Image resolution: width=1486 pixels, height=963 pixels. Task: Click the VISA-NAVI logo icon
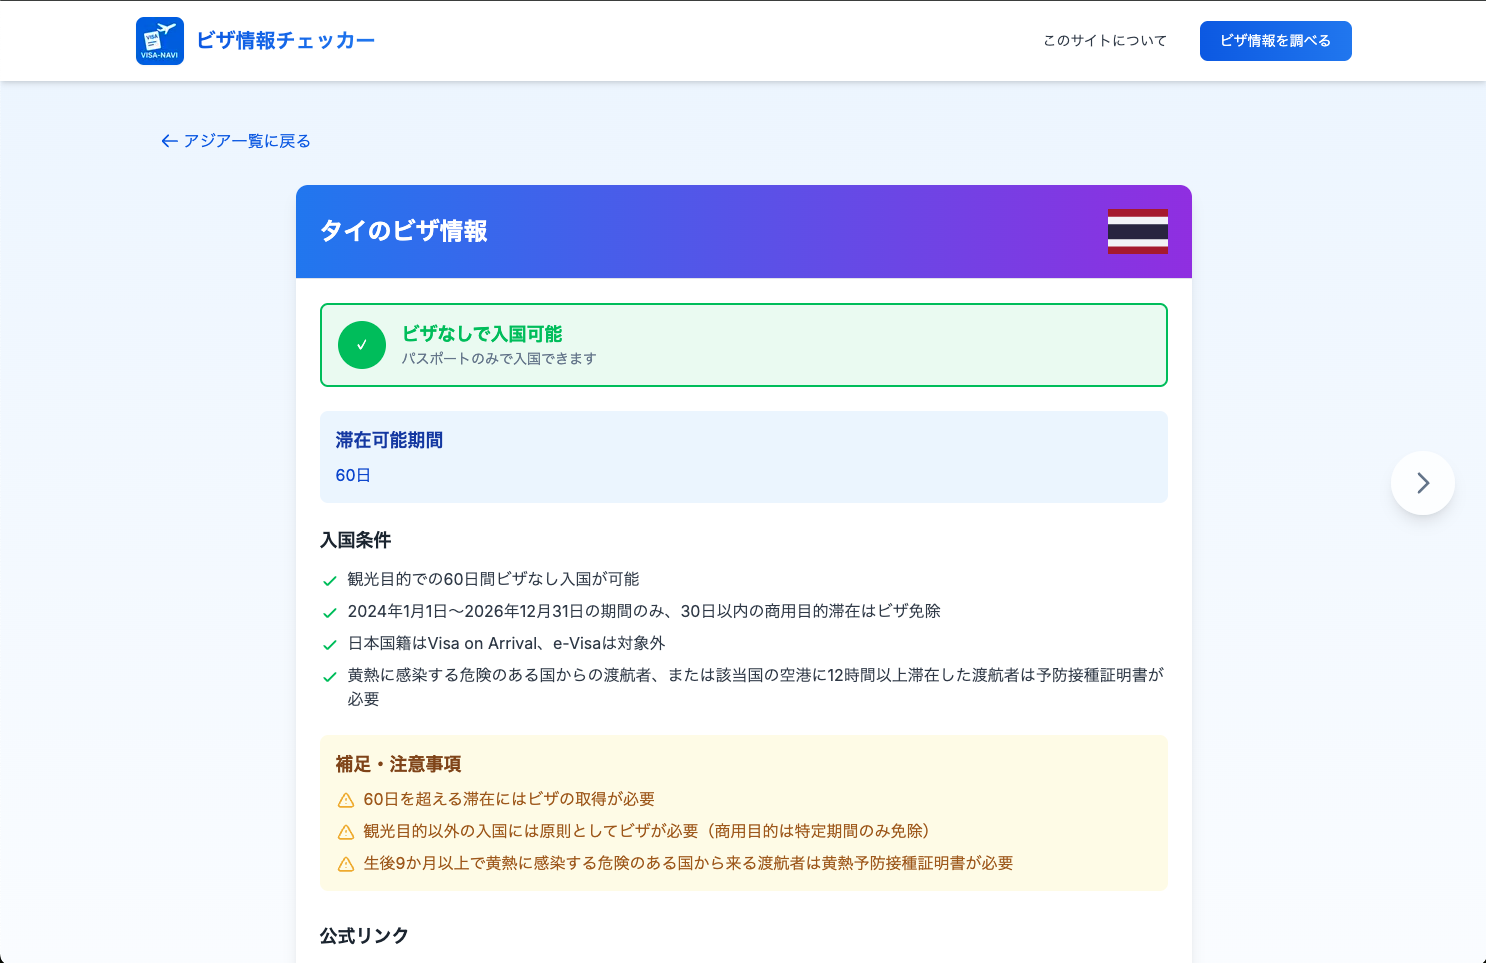pos(160,41)
